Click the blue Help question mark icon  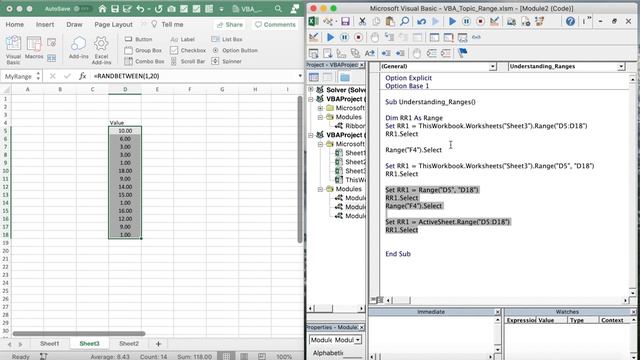click(570, 21)
